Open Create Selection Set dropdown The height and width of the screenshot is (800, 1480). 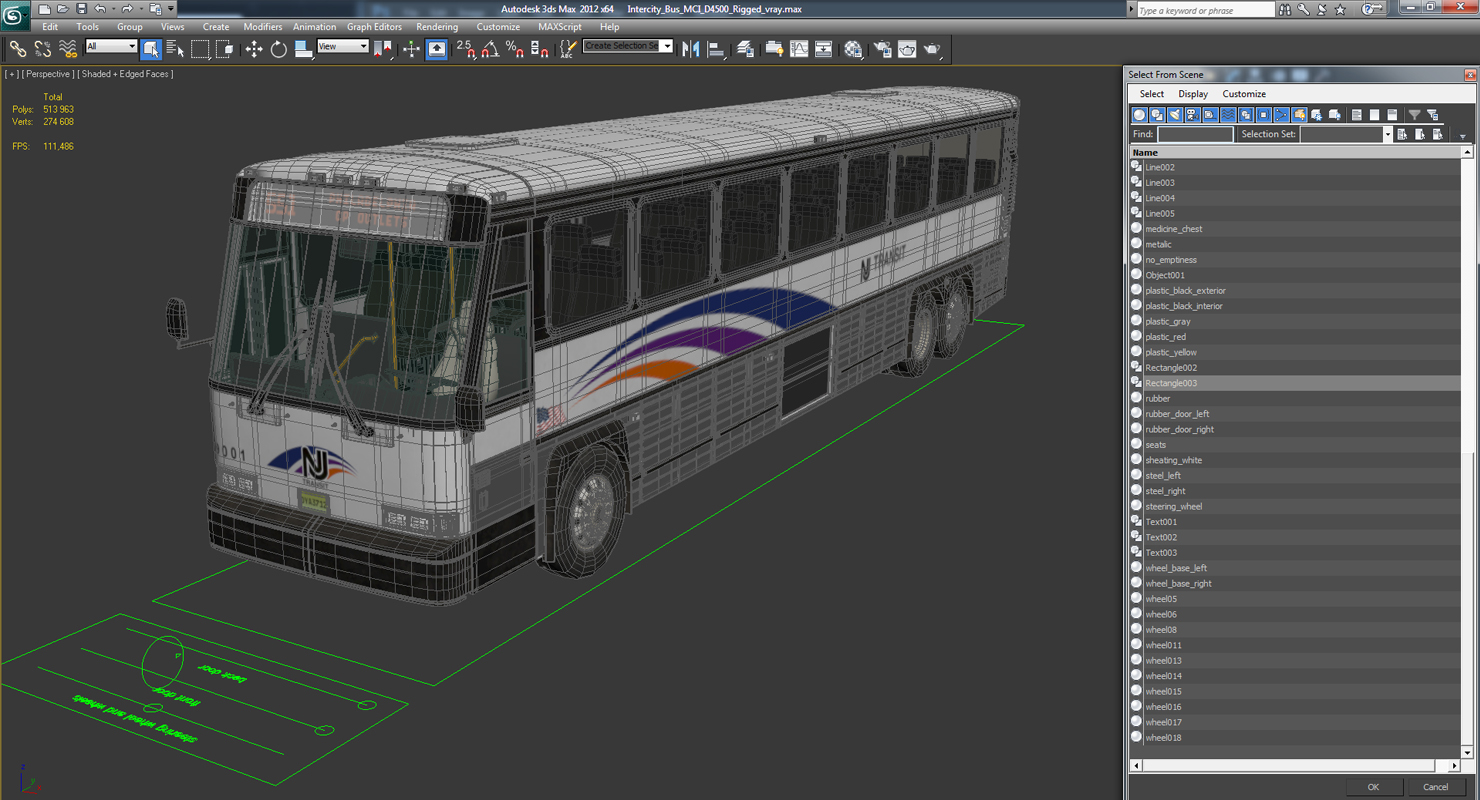tap(667, 46)
